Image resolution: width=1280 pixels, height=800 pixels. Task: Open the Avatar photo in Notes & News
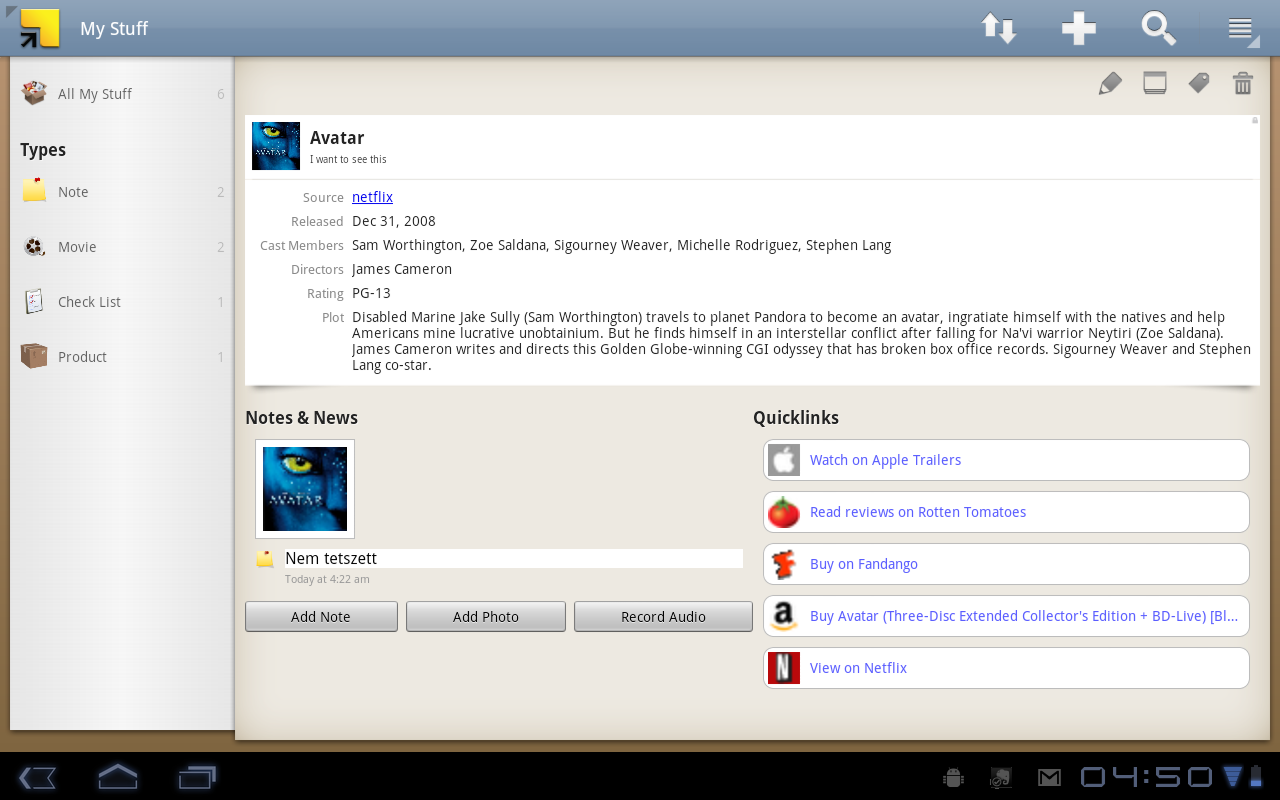305,489
